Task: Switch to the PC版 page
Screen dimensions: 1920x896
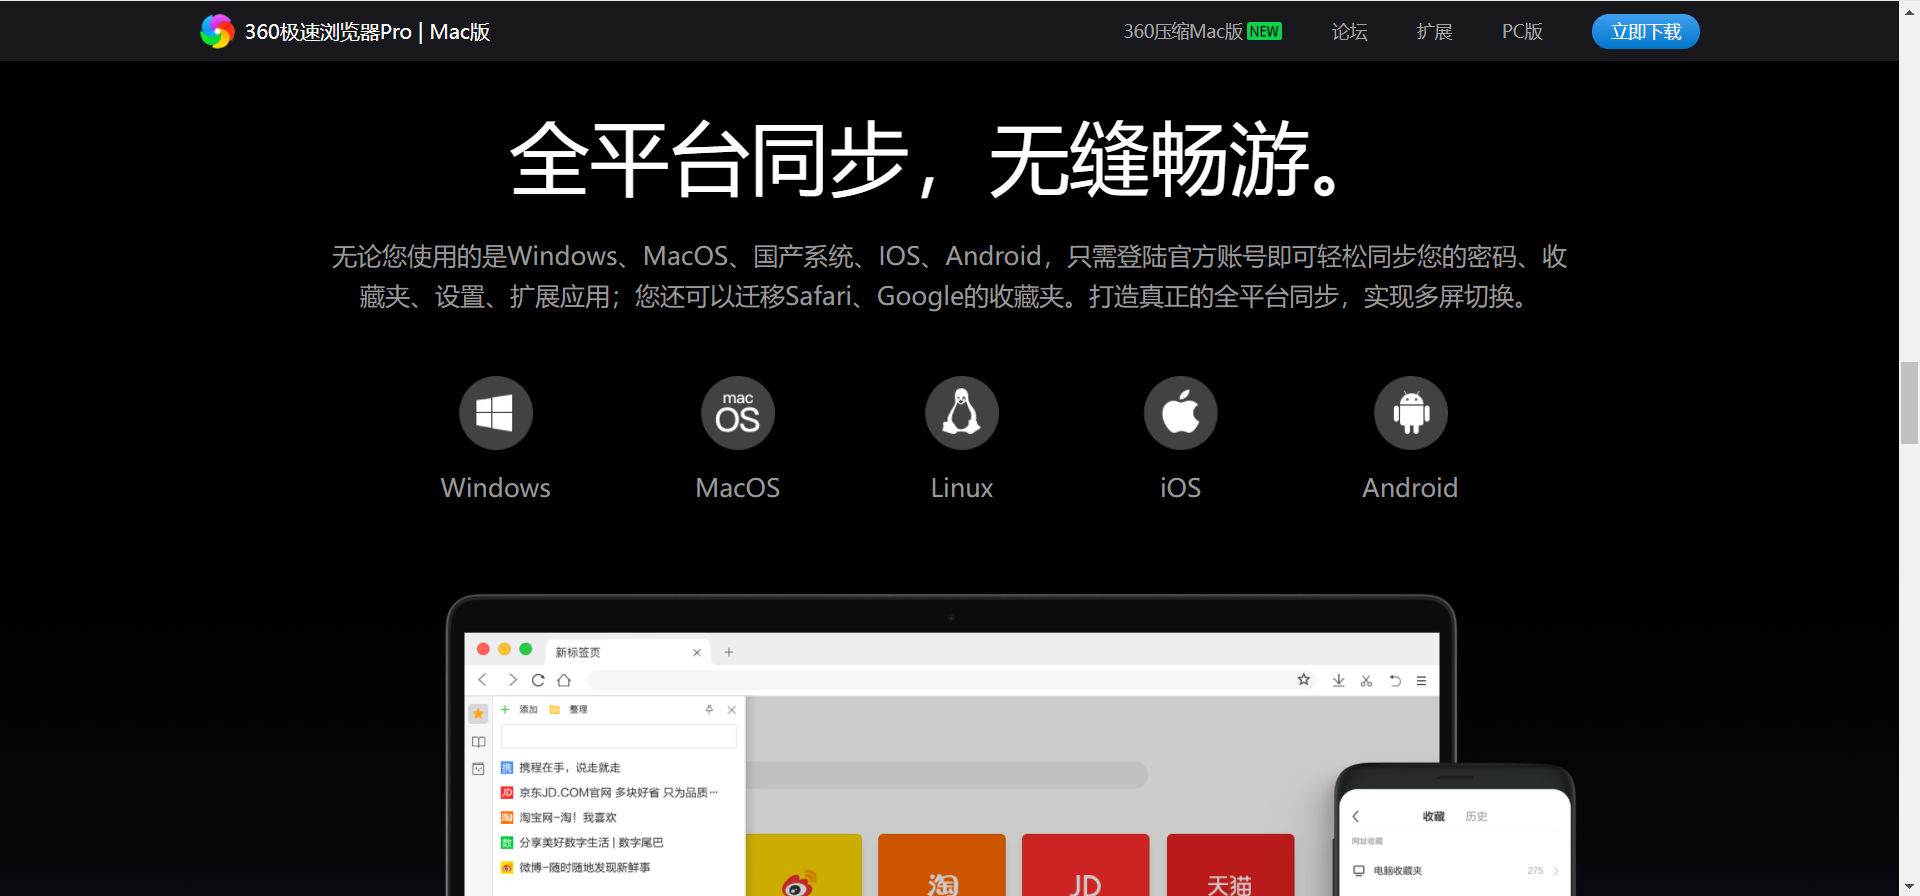Action: click(1522, 32)
